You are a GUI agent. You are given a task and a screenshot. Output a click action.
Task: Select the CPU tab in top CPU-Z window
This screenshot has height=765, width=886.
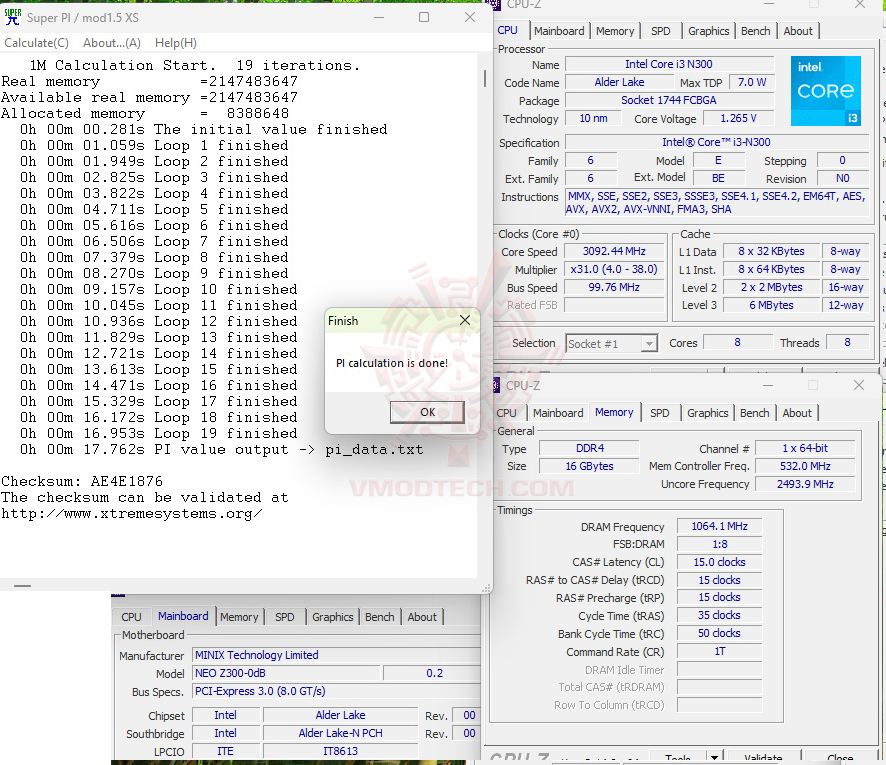tap(507, 31)
